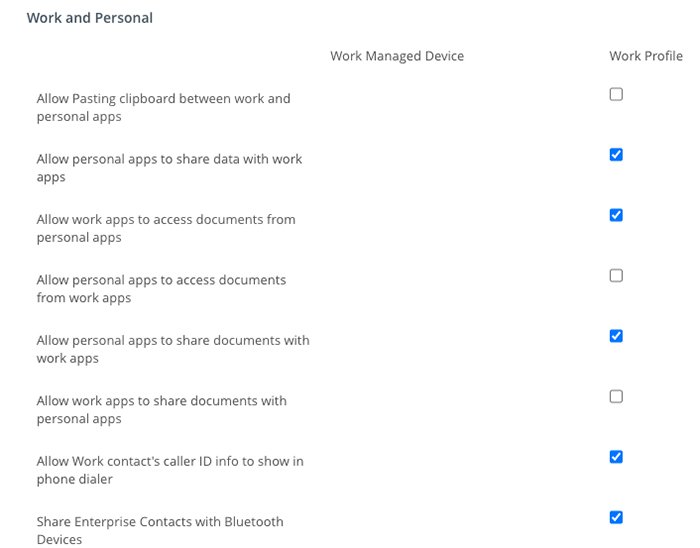Uncheck personal apps share data with work apps

(x=616, y=155)
